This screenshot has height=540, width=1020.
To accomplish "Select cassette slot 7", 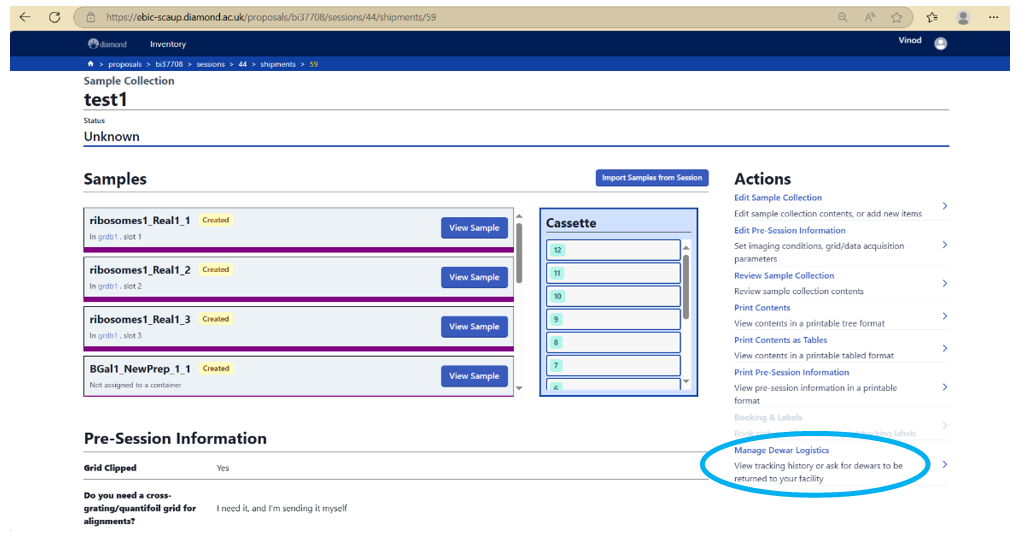I will coord(613,366).
